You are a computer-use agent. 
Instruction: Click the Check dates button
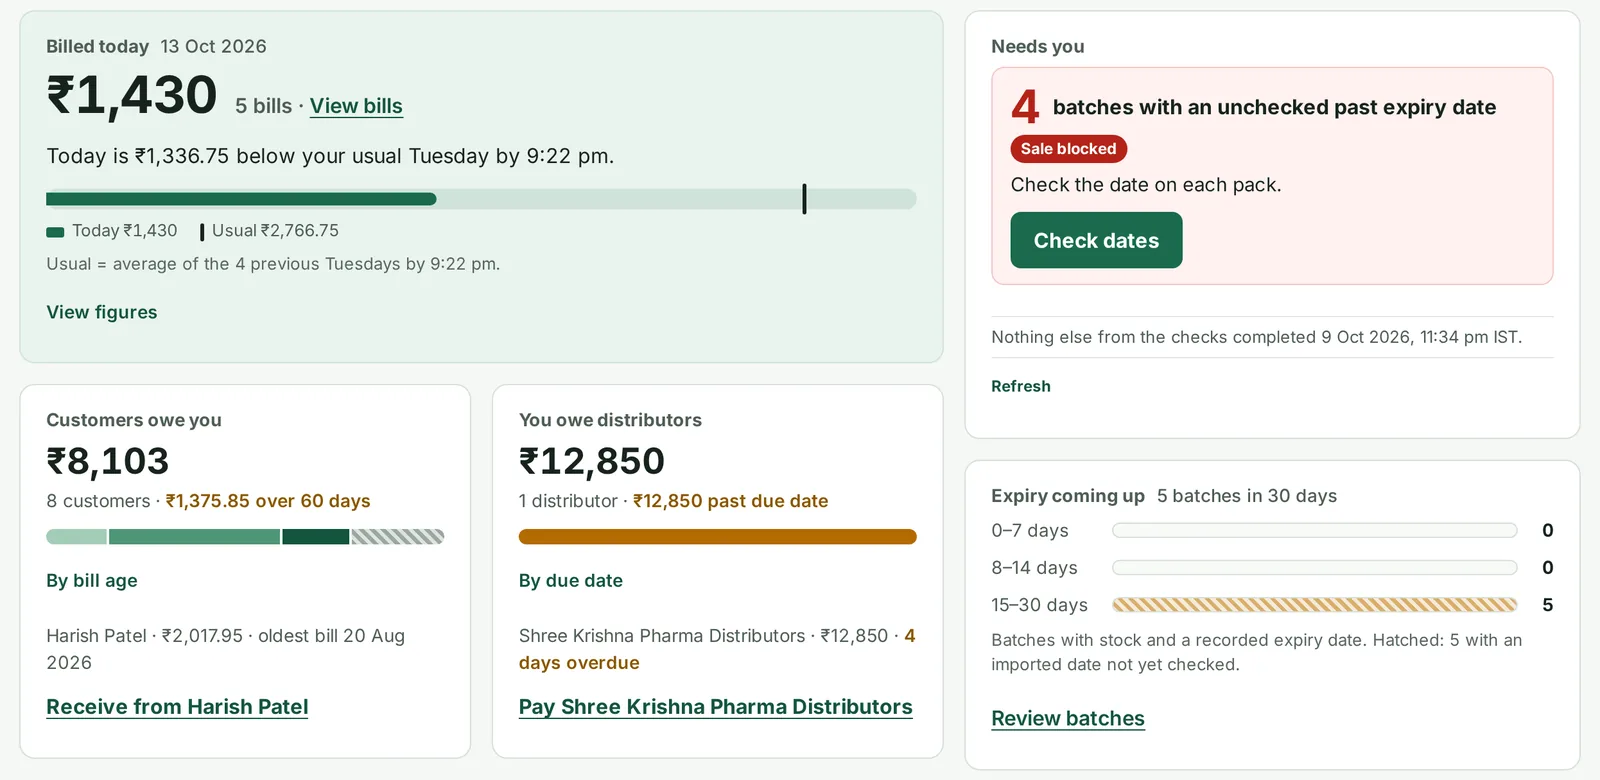[1096, 240]
